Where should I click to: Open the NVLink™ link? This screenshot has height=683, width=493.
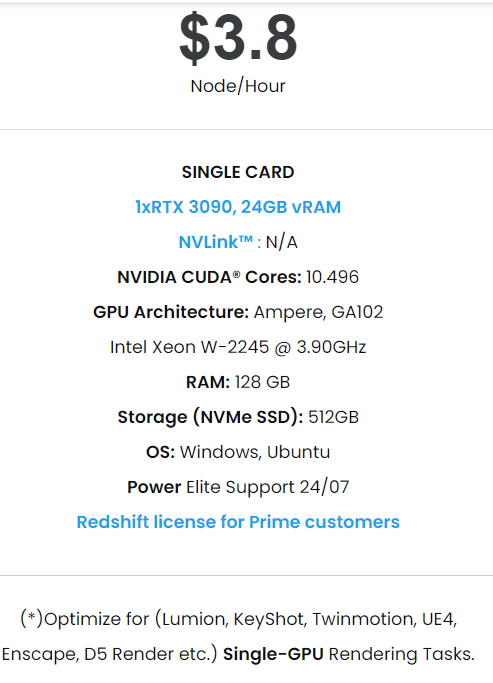pyautogui.click(x=216, y=242)
